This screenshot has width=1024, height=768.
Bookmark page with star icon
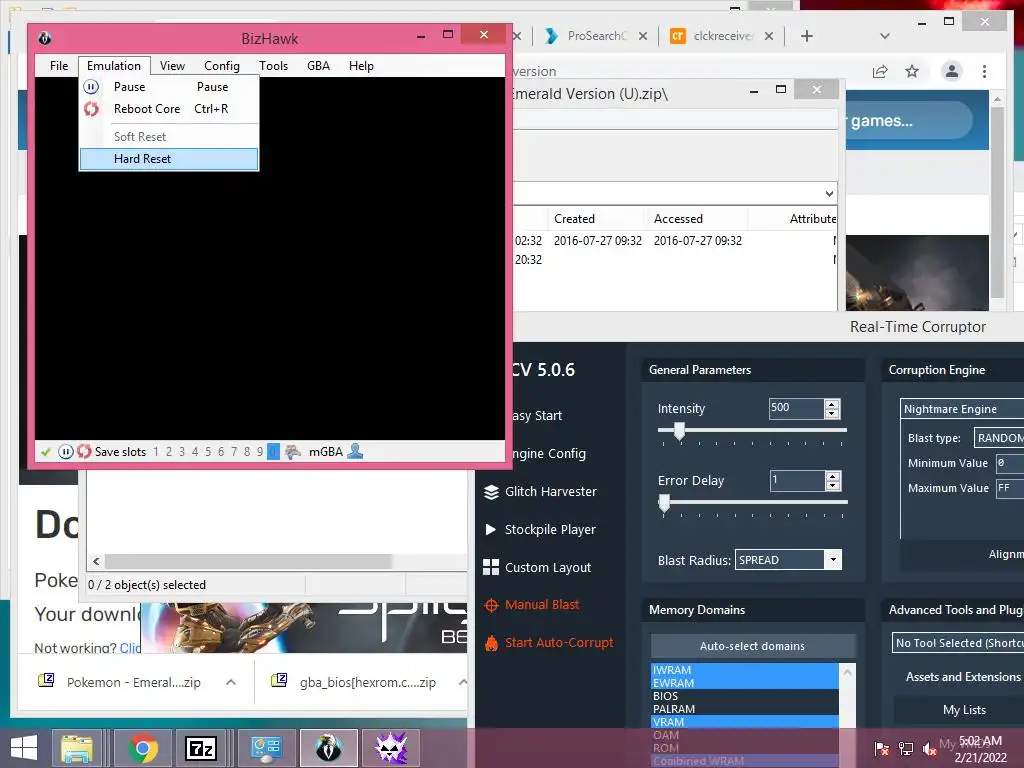(912, 71)
